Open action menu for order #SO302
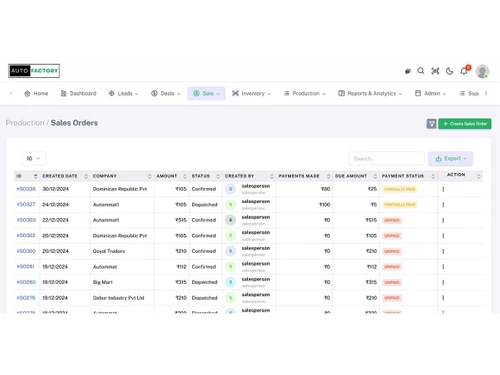 coord(443,235)
